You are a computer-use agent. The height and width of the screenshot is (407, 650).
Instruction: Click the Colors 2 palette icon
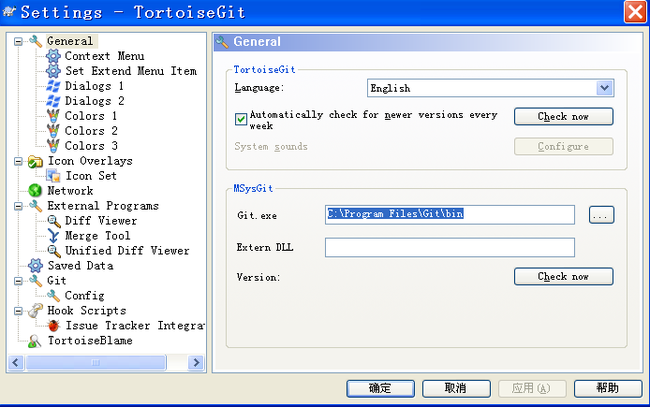tap(53, 131)
